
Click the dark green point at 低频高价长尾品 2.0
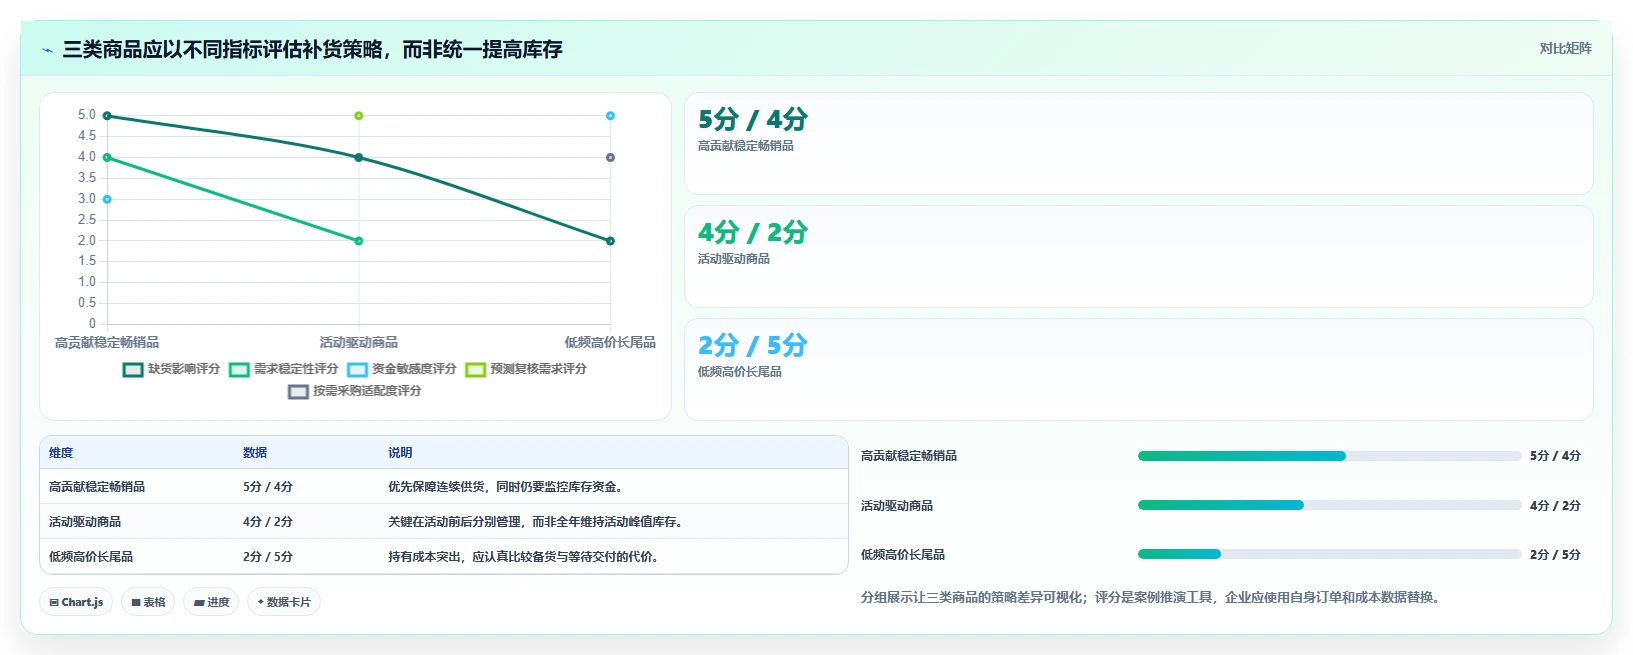[x=610, y=241]
